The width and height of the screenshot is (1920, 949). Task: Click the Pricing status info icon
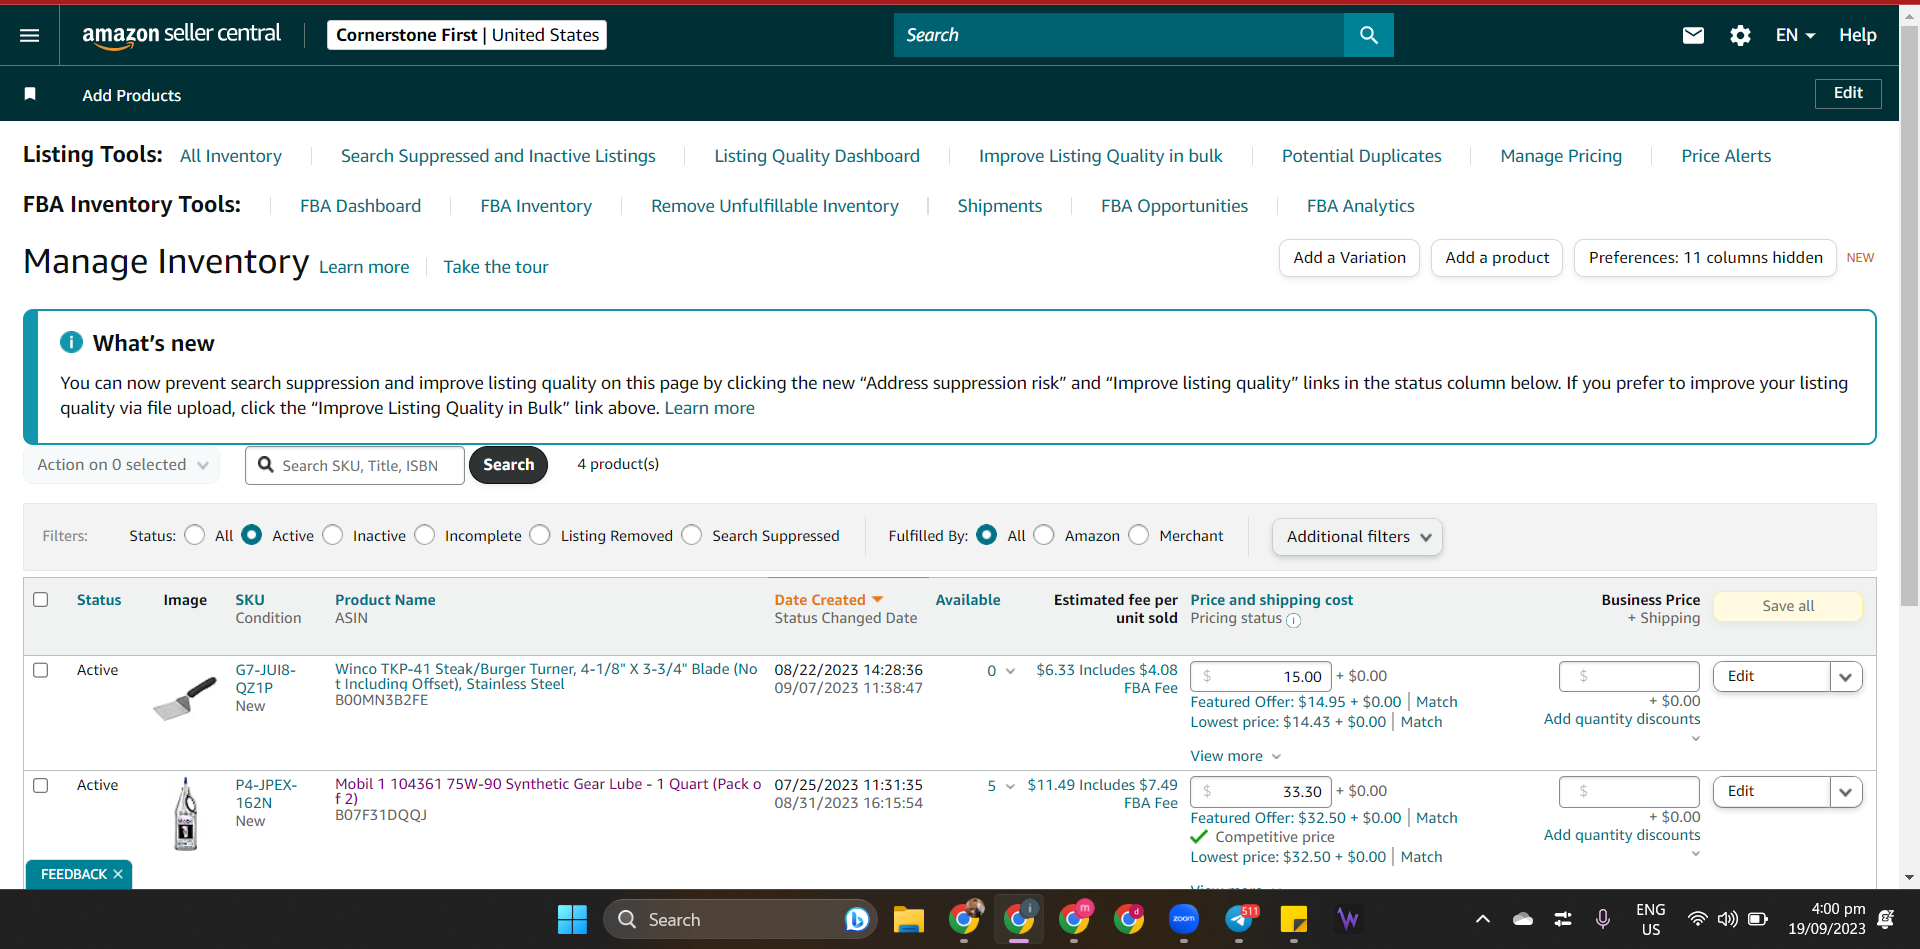[x=1294, y=620]
